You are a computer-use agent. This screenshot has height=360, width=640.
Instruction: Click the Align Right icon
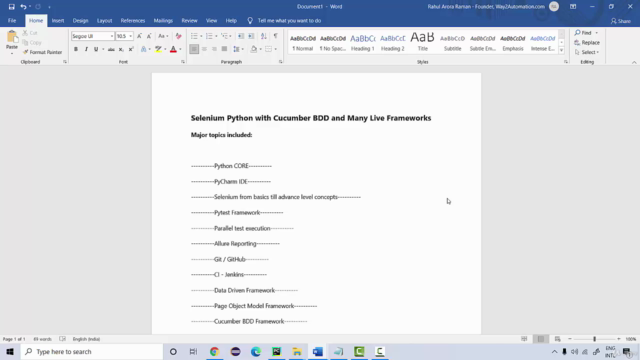pyautogui.click(x=214, y=49)
